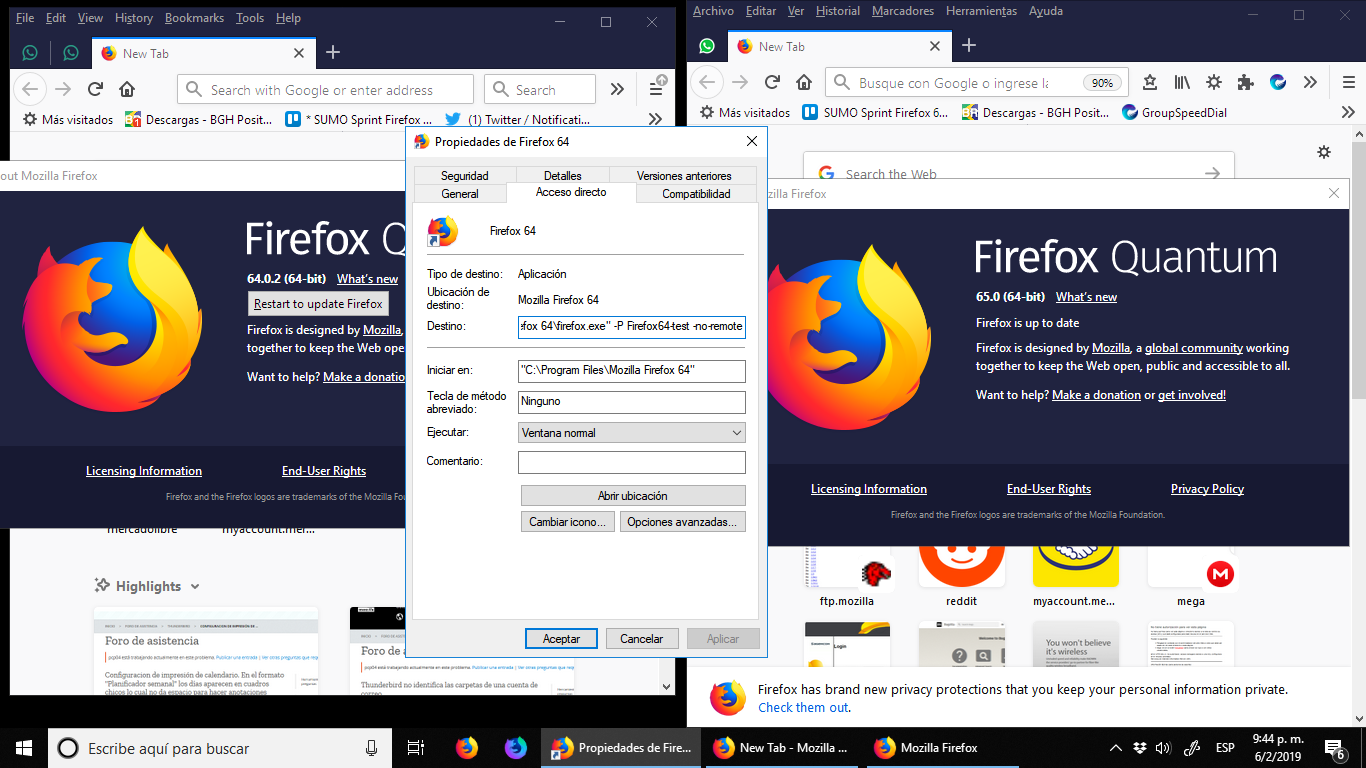Image resolution: width=1366 pixels, height=768 pixels.
Task: Open a new tab in left Firefox window
Action: click(x=333, y=53)
